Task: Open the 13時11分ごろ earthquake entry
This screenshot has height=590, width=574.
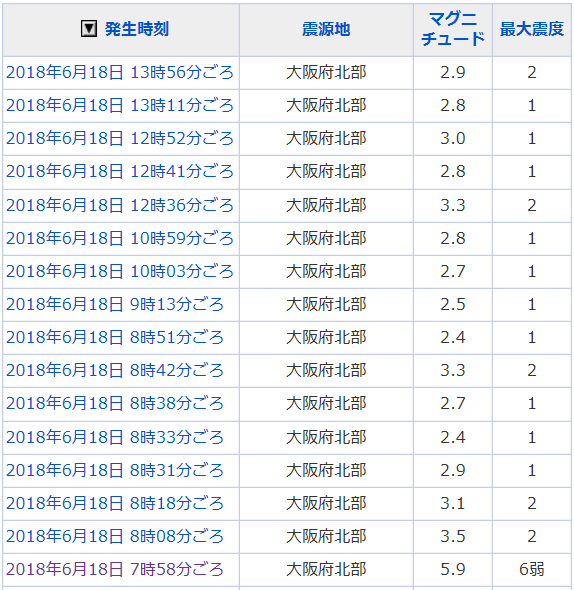Action: coord(120,105)
